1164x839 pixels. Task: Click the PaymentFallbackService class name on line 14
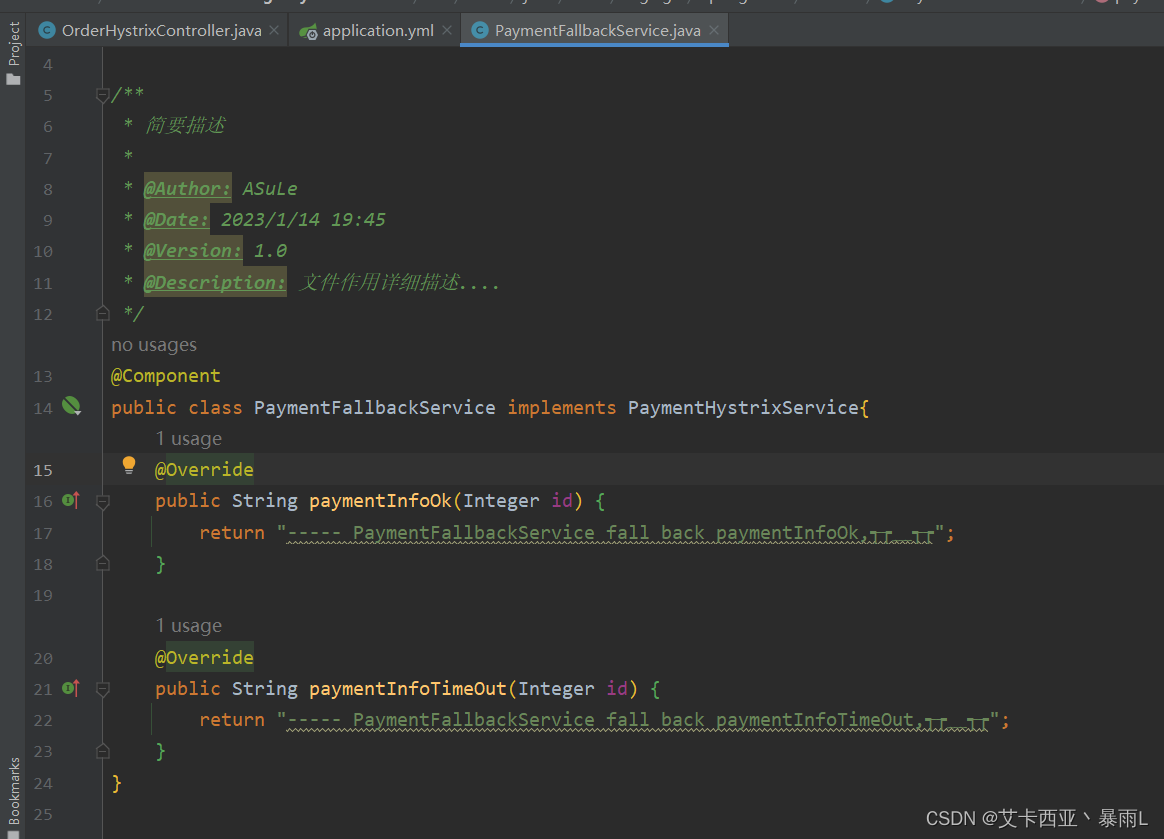click(x=374, y=408)
